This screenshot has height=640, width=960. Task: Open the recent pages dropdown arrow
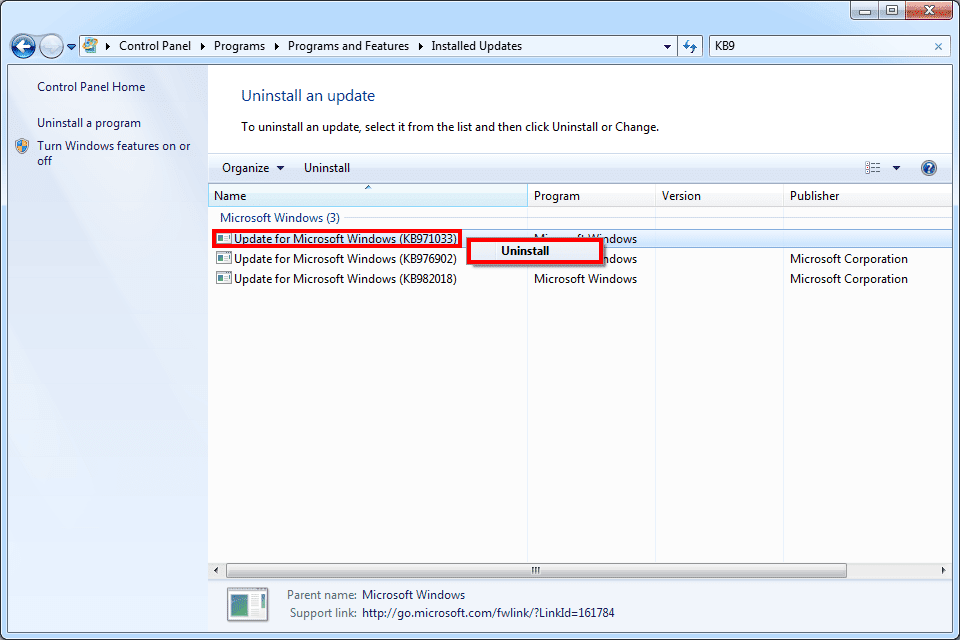(71, 47)
